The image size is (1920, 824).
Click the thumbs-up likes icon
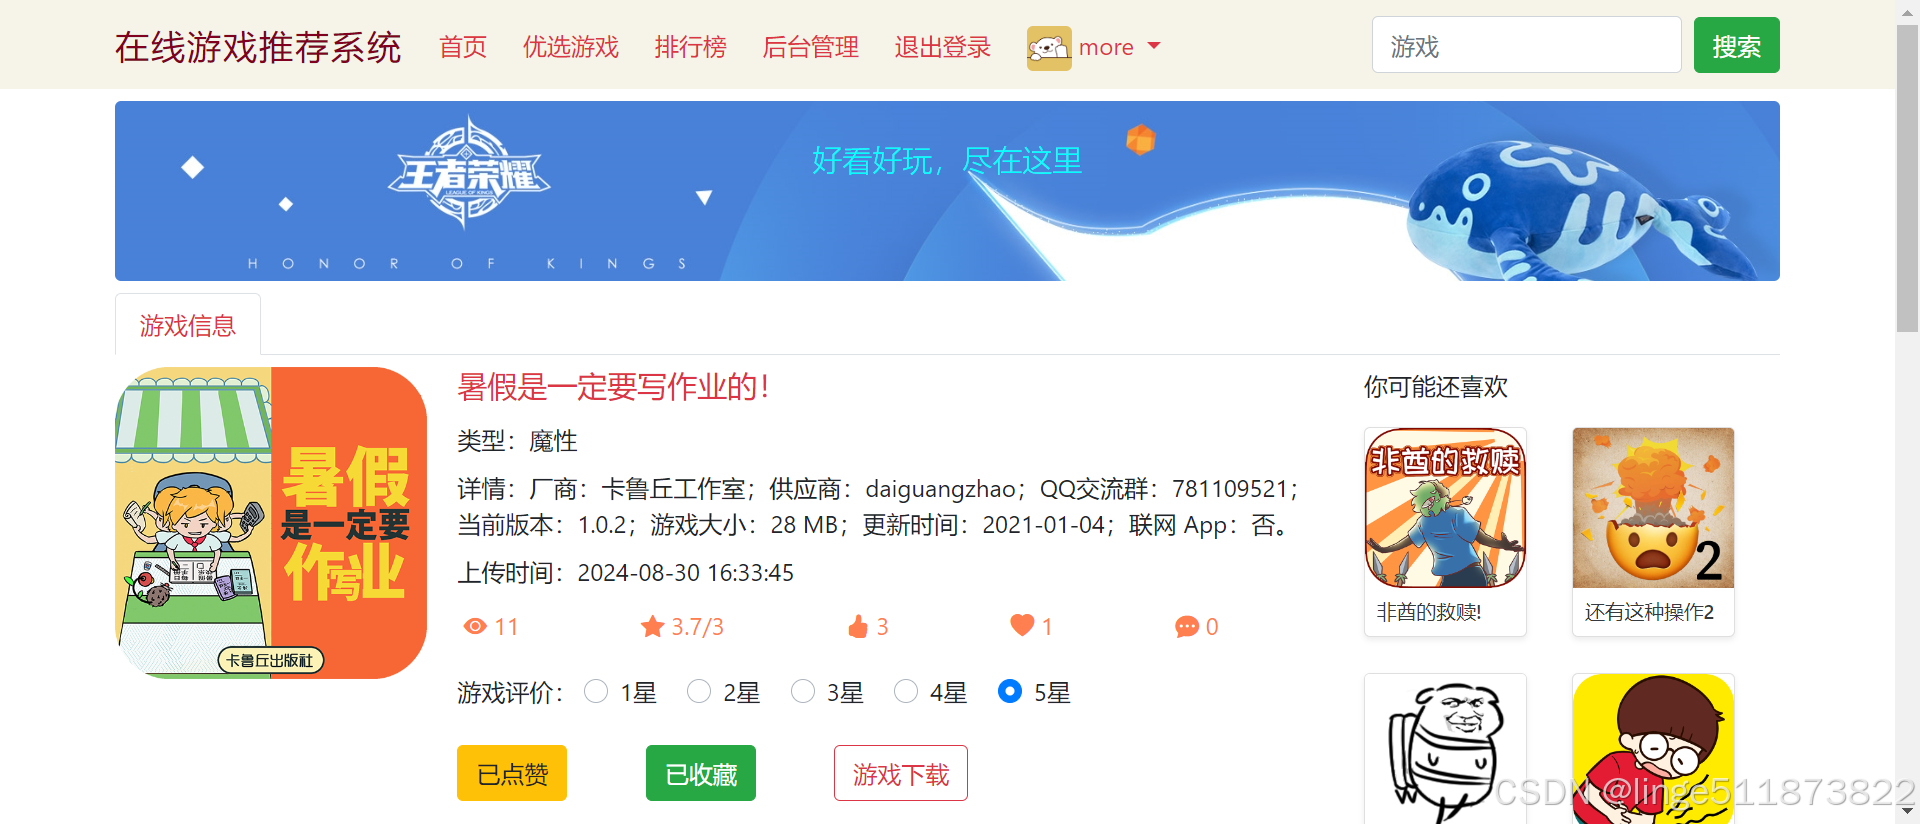pos(858,626)
